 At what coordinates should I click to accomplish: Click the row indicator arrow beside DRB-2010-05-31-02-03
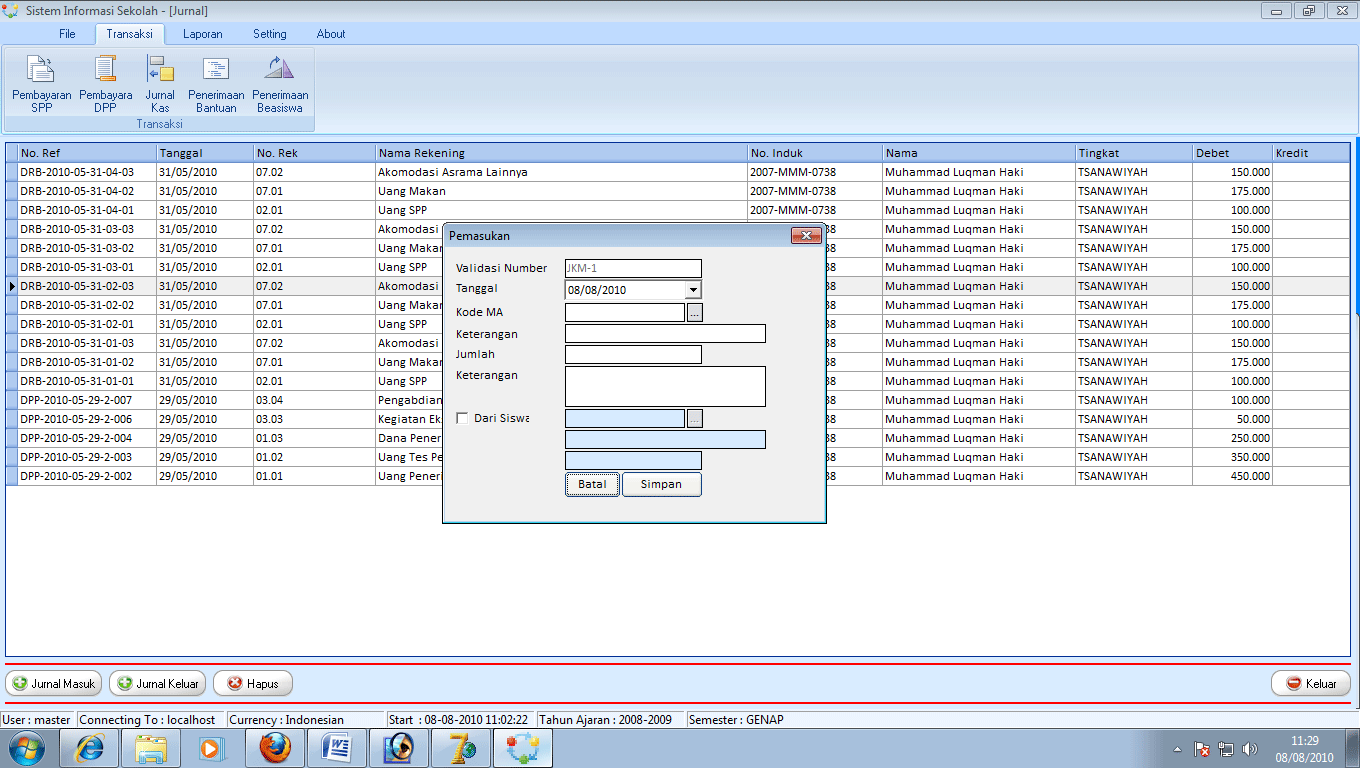click(x=12, y=286)
